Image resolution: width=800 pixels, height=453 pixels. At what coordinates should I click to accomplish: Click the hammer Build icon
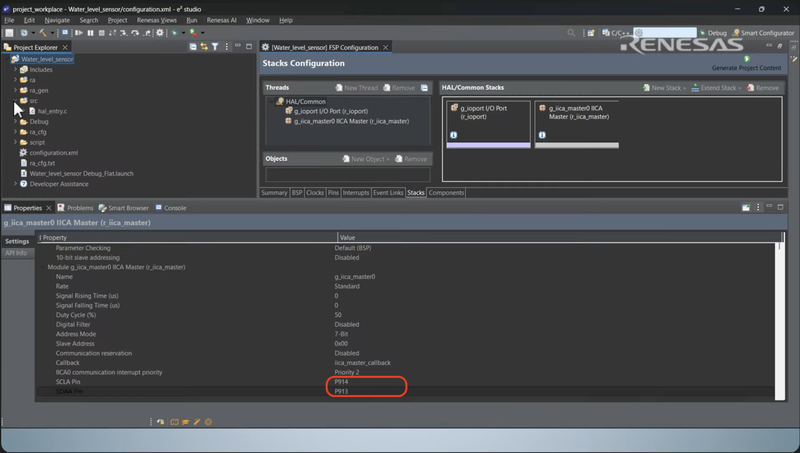tap(43, 33)
